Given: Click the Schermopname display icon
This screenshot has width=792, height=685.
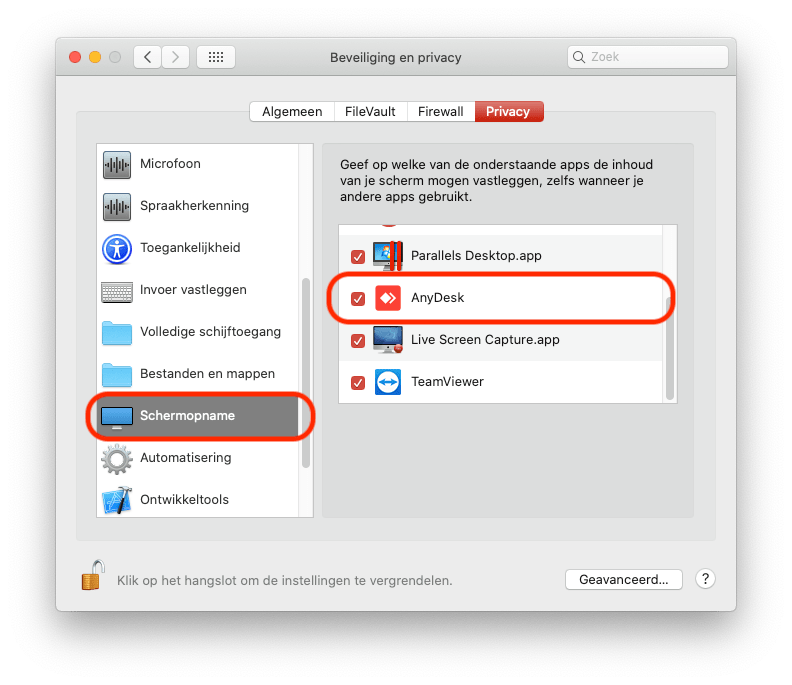Looking at the screenshot, I should (117, 417).
